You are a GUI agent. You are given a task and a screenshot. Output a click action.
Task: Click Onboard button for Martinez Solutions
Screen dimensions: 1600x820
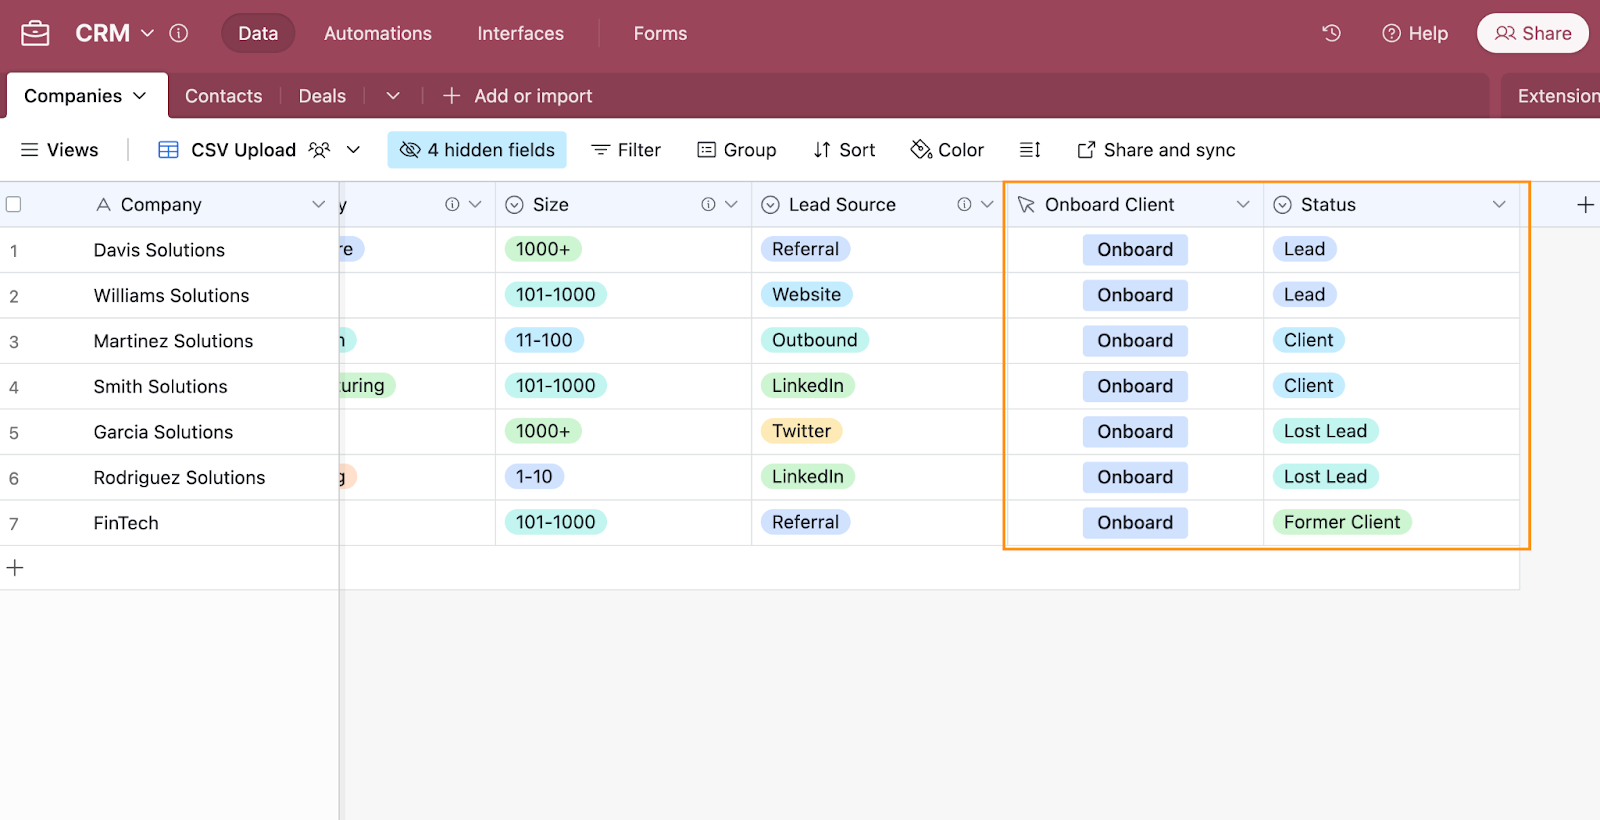point(1135,341)
